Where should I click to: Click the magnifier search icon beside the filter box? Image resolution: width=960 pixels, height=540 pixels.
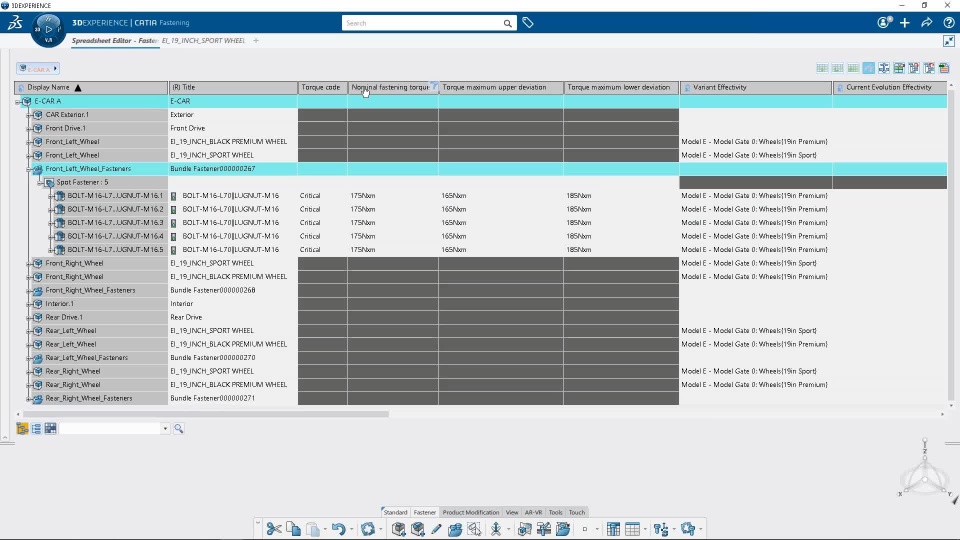(179, 429)
